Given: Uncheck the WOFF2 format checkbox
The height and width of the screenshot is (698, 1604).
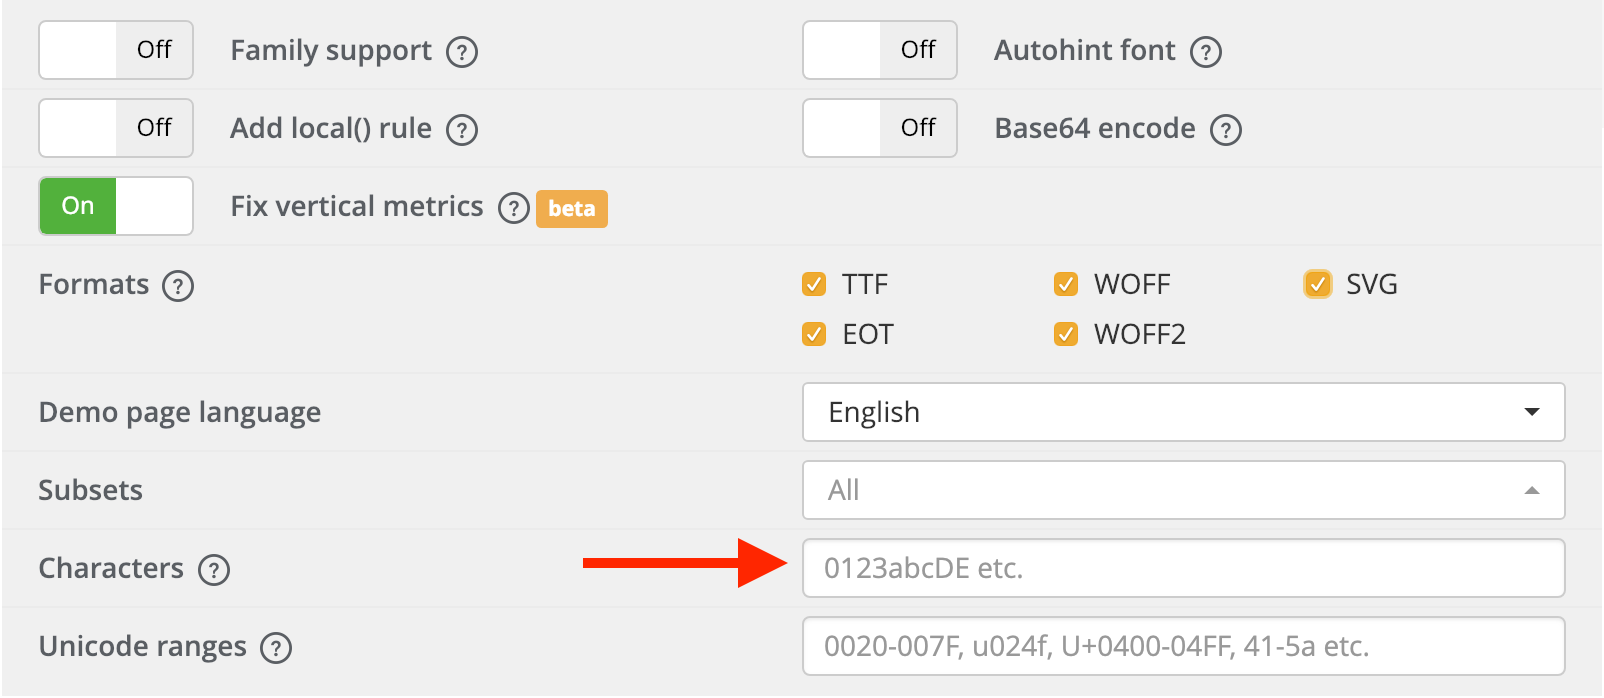Looking at the screenshot, I should pyautogui.click(x=1066, y=334).
